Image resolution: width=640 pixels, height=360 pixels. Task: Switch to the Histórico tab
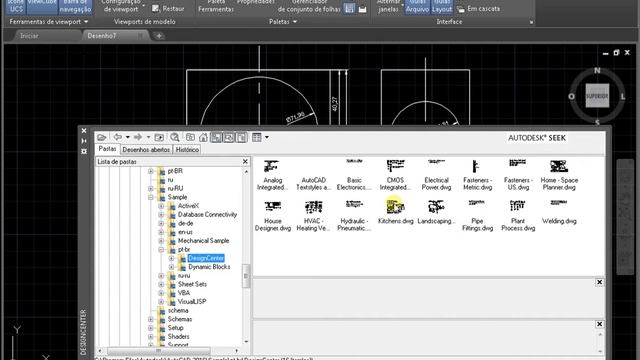(187, 150)
